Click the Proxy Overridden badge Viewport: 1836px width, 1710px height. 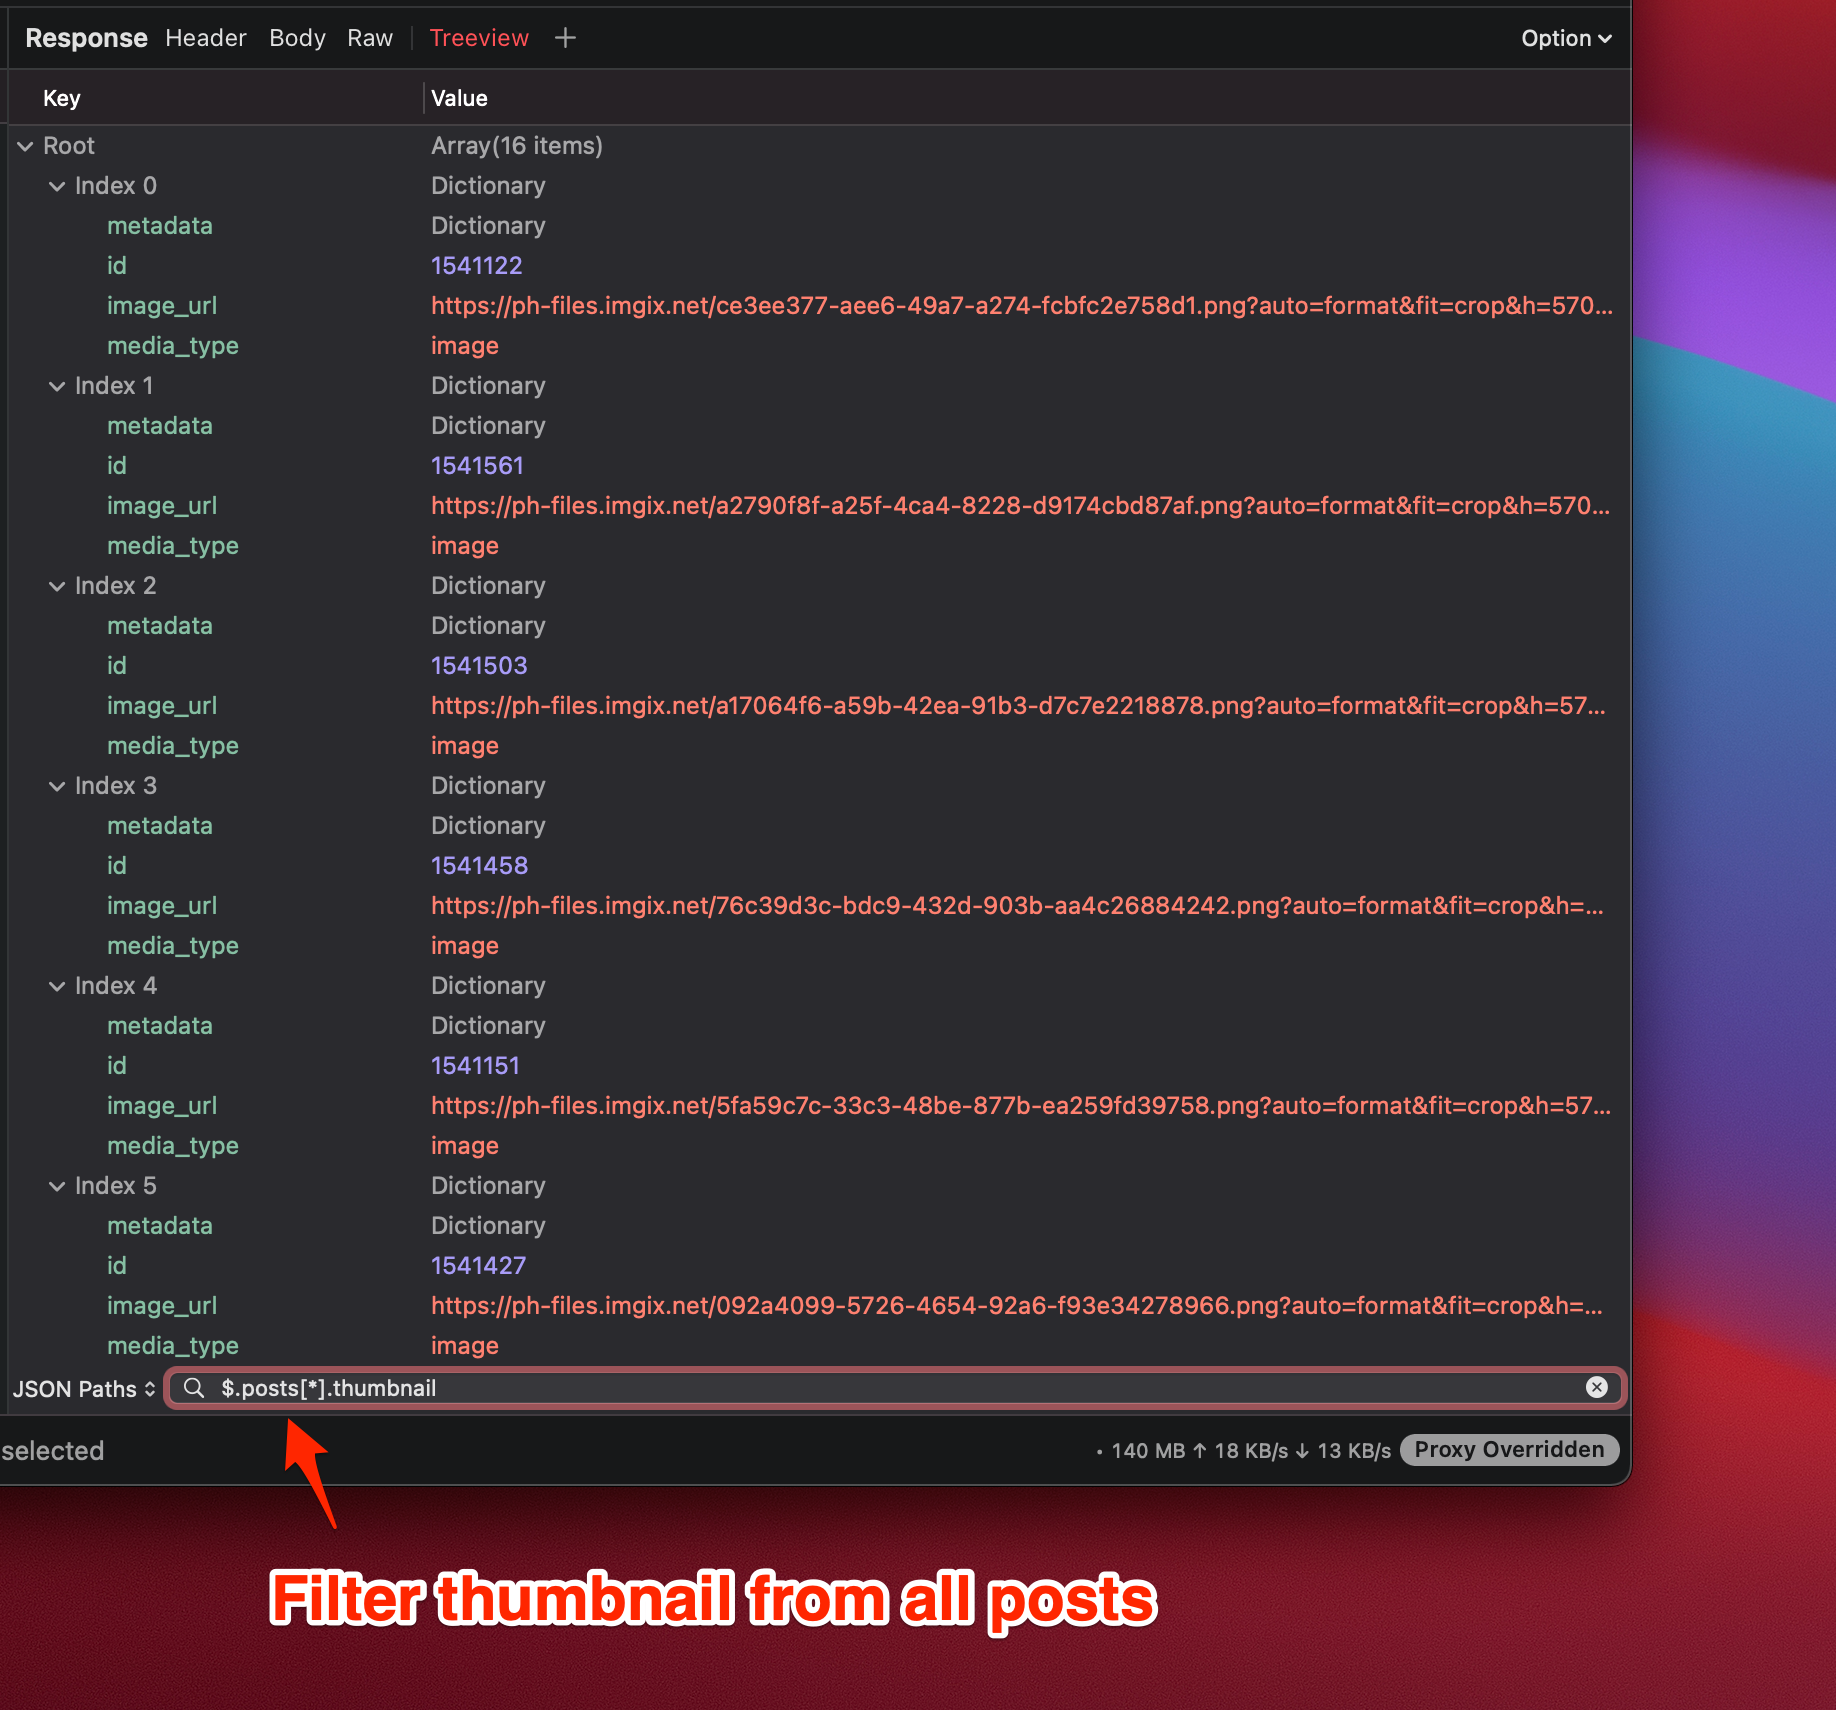click(1508, 1450)
